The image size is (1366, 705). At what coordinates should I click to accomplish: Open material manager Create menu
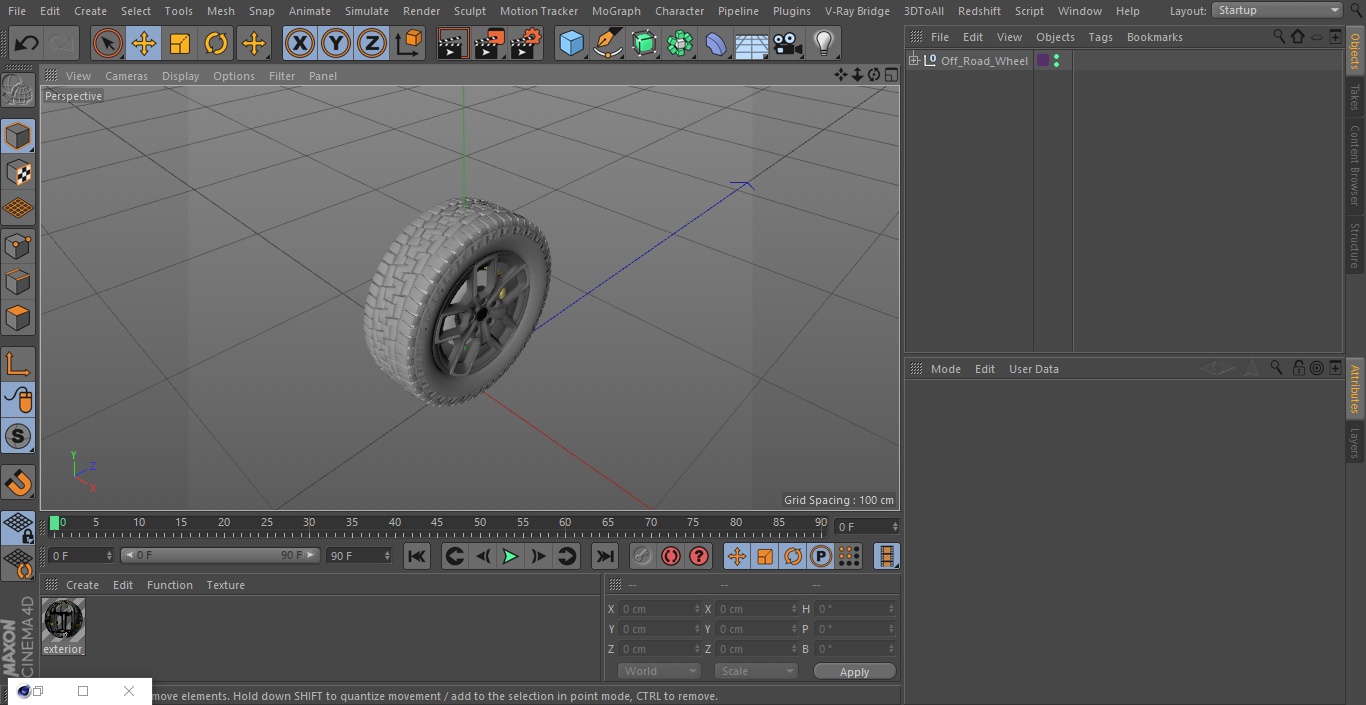tap(82, 585)
